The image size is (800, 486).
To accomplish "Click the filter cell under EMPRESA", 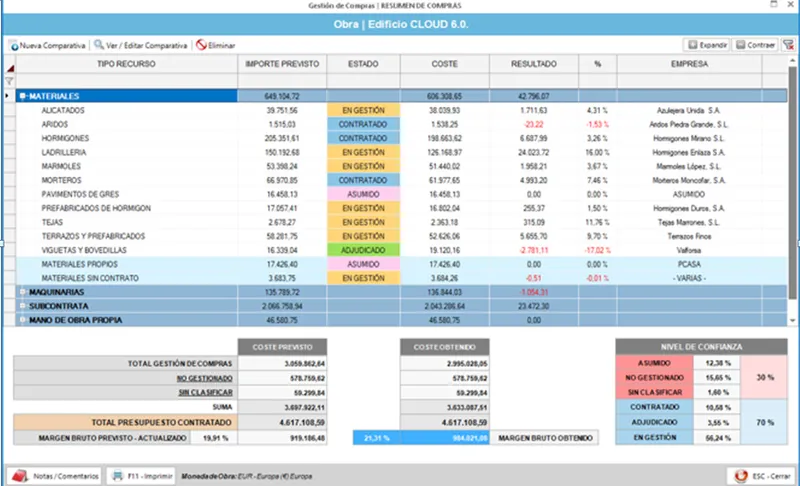I will point(689,81).
